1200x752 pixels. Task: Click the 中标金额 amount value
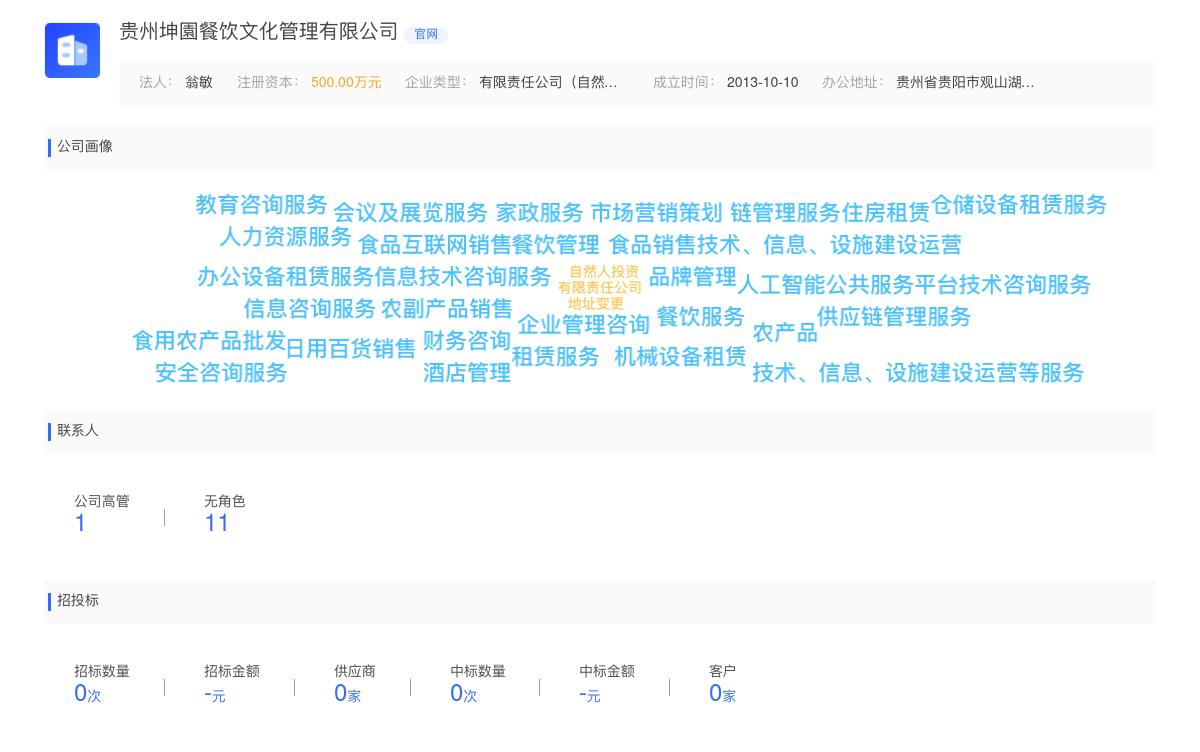click(590, 694)
